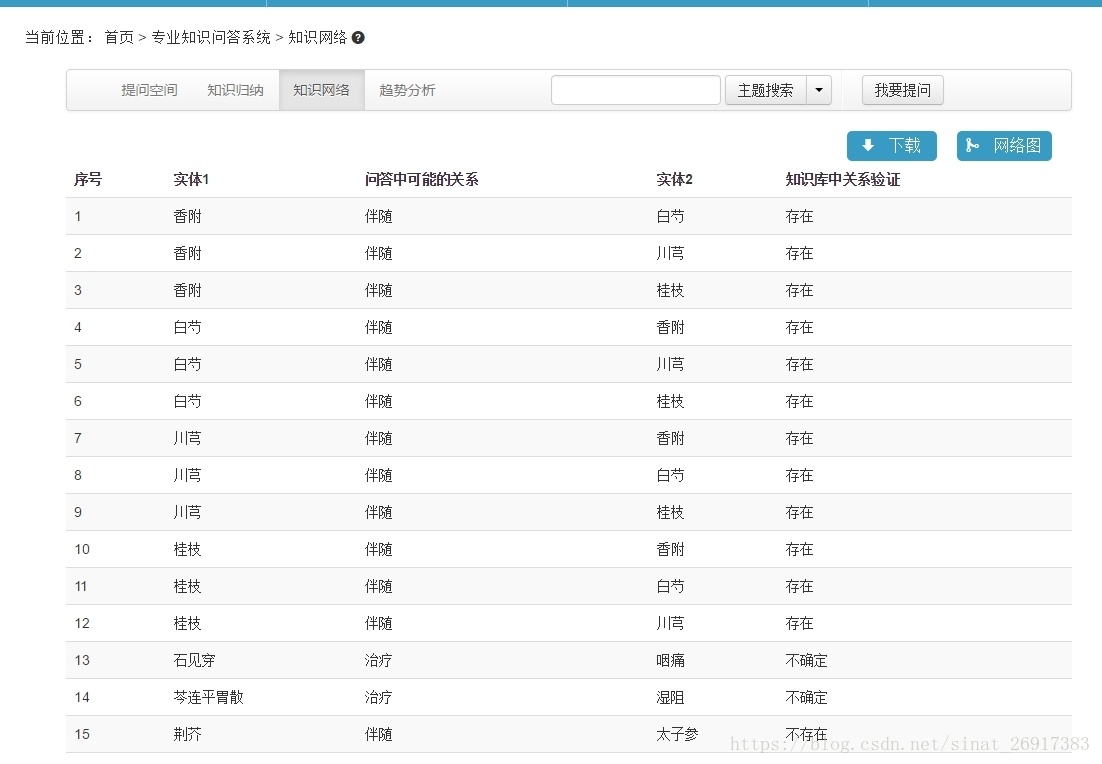Select 芩连平胃散 in row 14
The image size is (1102, 764).
coord(209,697)
